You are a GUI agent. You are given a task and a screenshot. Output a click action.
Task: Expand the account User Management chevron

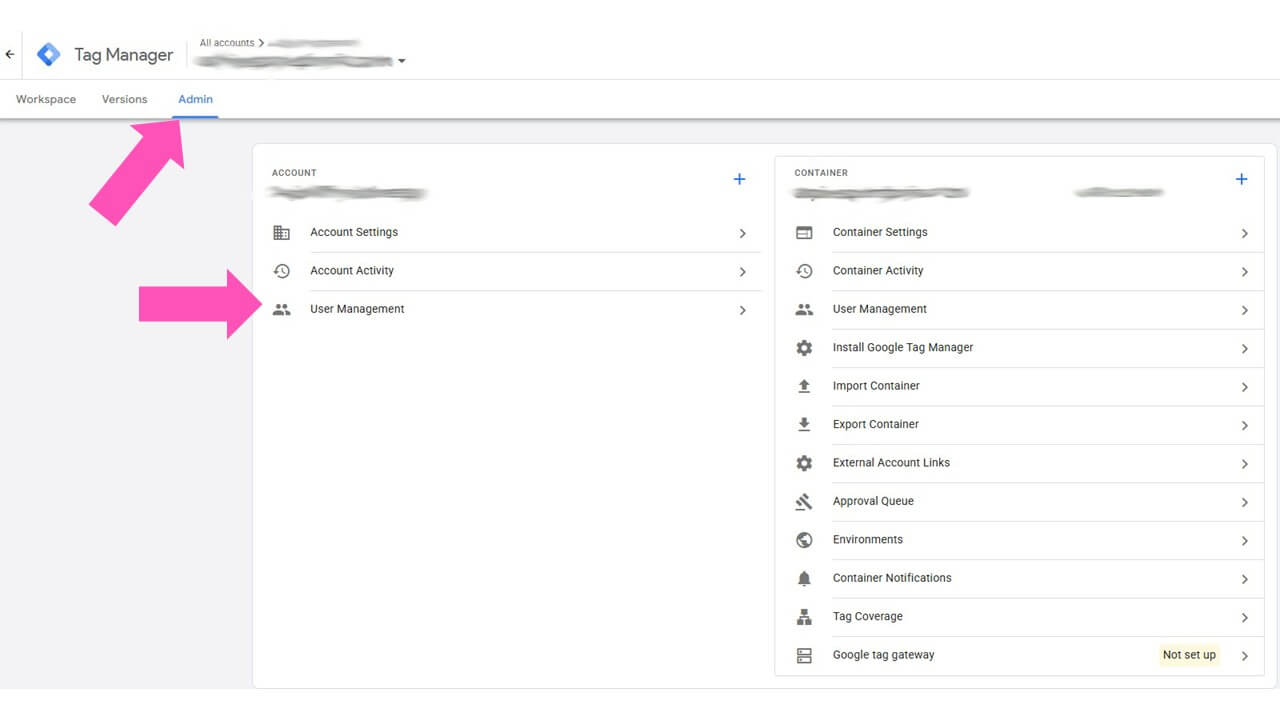coord(743,310)
